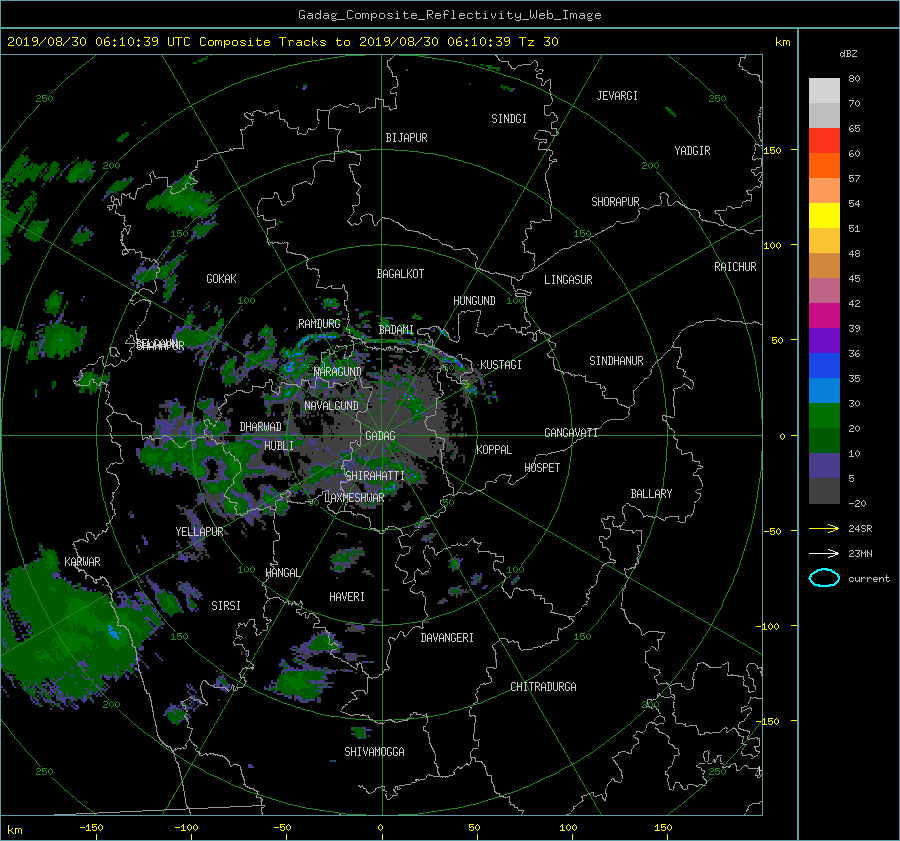Select the JEVARGI town label
Image resolution: width=900 pixels, height=841 pixels.
(x=617, y=96)
